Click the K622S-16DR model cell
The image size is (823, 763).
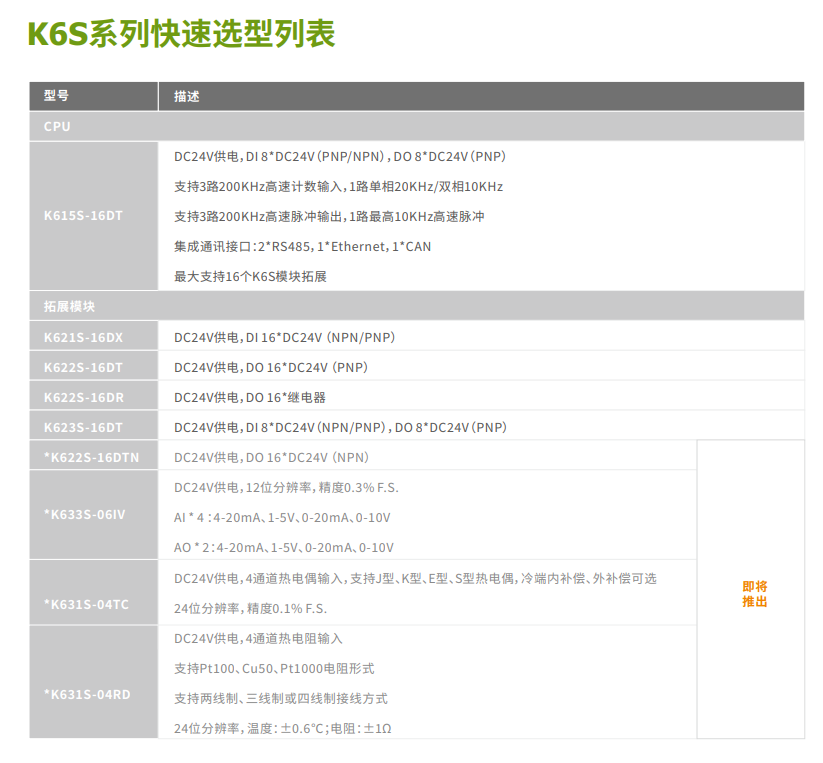click(x=83, y=397)
